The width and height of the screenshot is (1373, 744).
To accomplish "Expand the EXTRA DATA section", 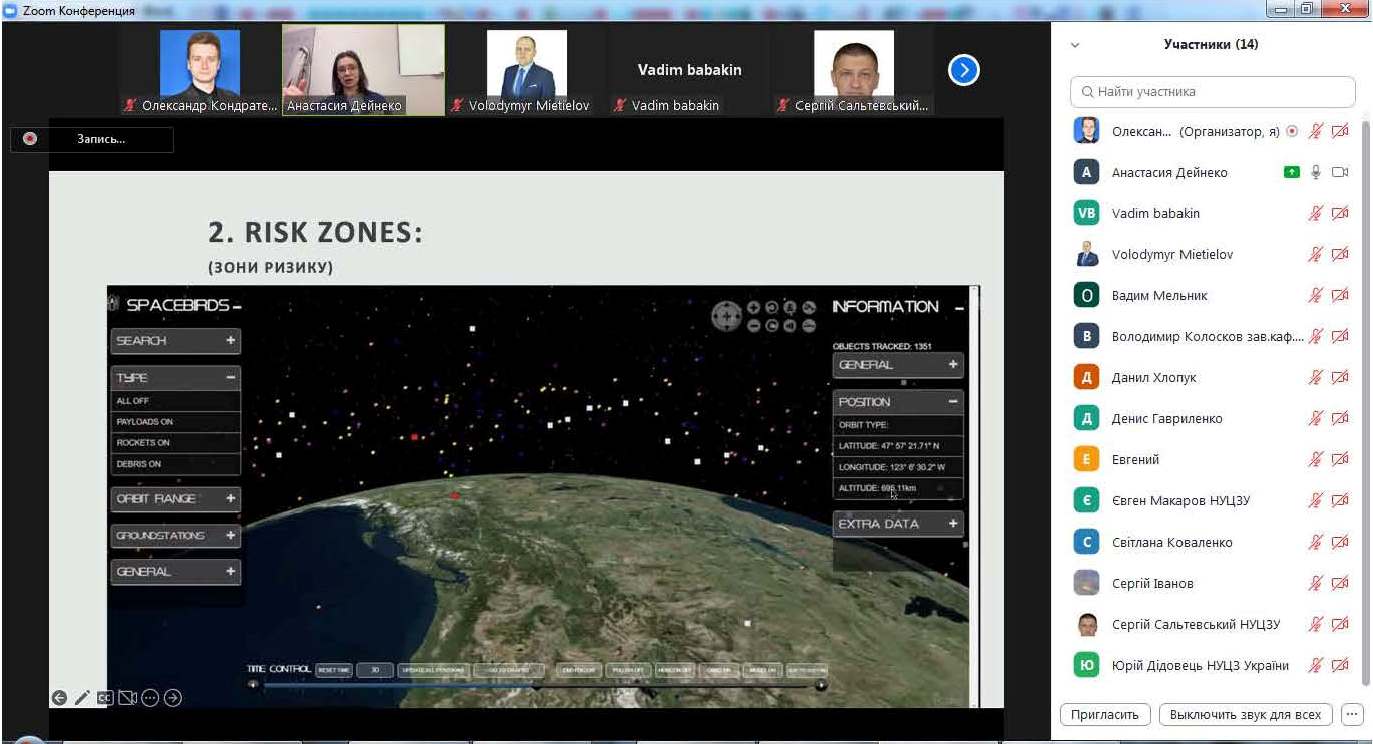I will 898,524.
